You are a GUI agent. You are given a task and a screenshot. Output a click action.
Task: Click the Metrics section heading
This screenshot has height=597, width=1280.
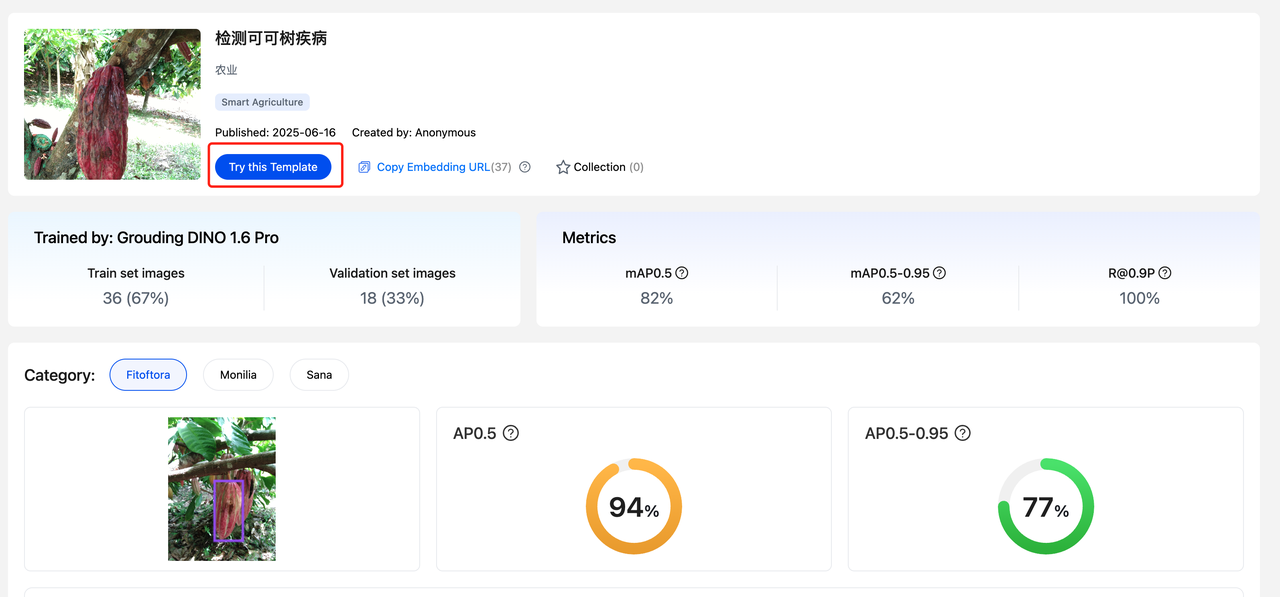589,238
